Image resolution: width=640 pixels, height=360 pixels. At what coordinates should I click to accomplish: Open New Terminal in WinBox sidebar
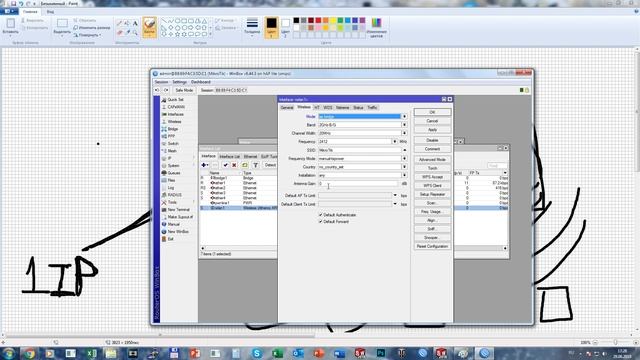point(178,210)
